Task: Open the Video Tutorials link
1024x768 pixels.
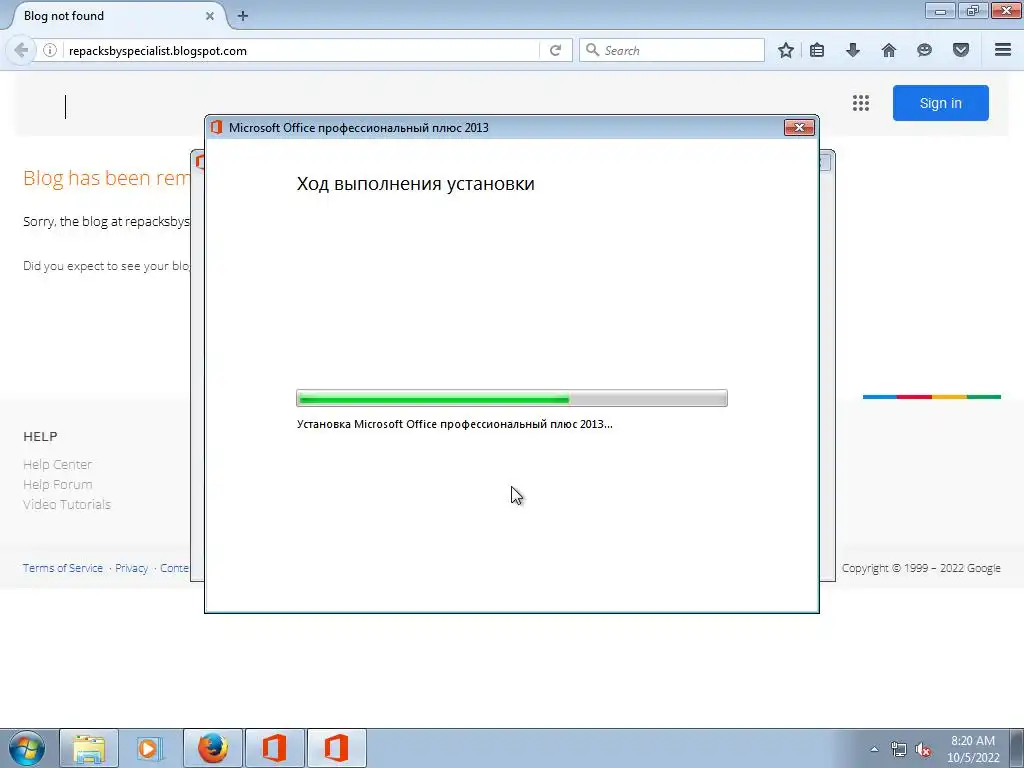Action: [67, 504]
